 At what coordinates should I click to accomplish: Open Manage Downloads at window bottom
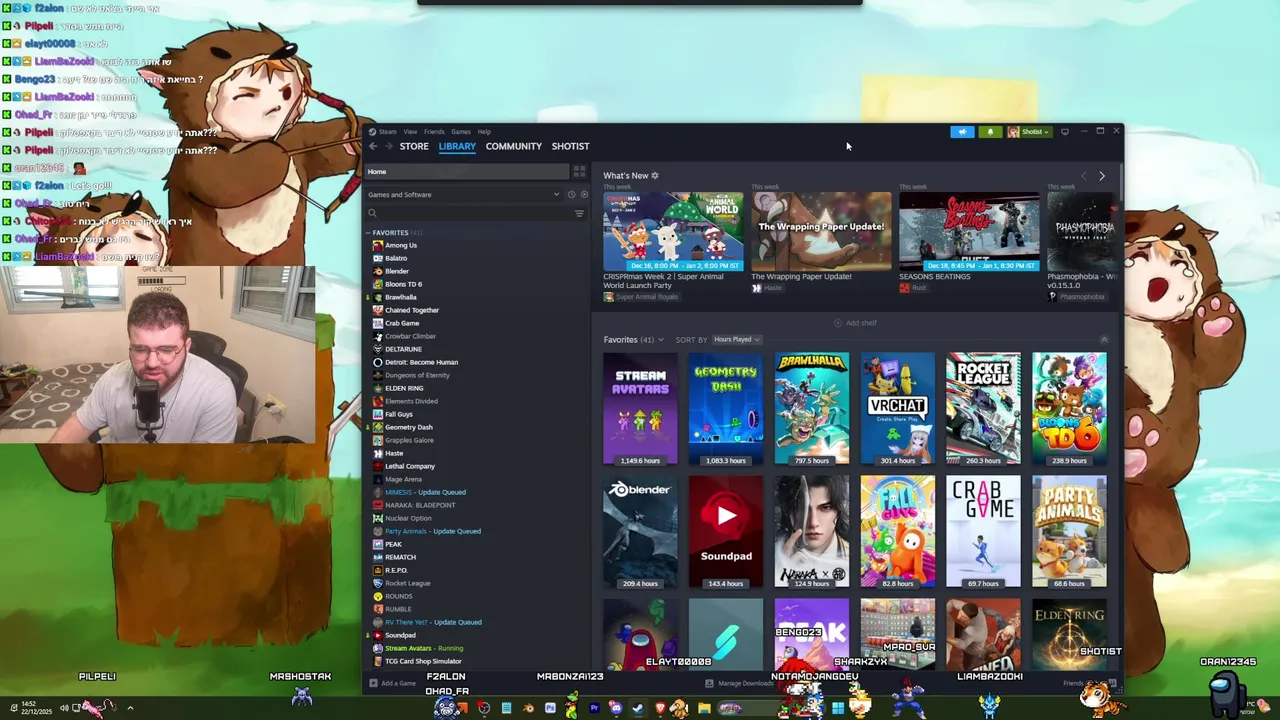[x=740, y=683]
